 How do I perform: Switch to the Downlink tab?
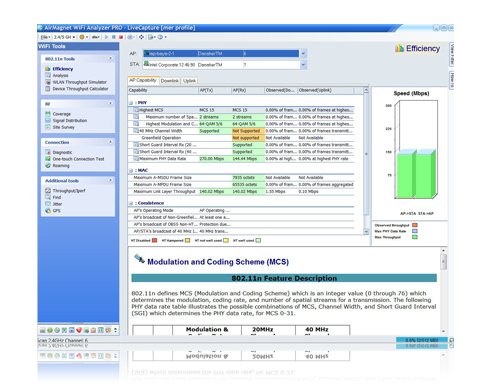[x=170, y=81]
